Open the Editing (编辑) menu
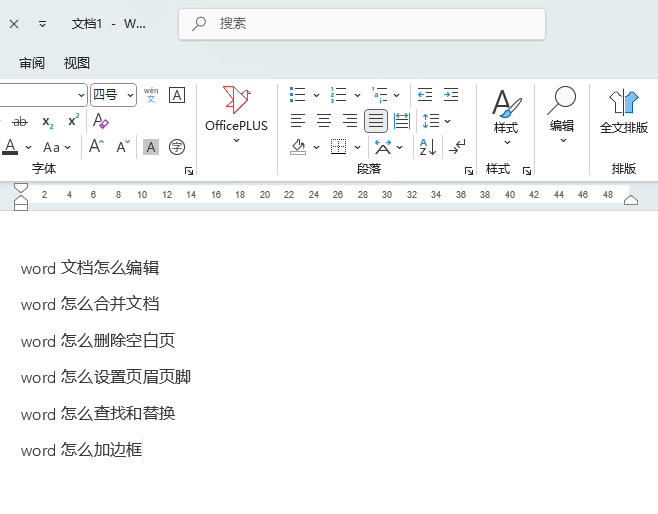This screenshot has width=658, height=514. (562, 115)
